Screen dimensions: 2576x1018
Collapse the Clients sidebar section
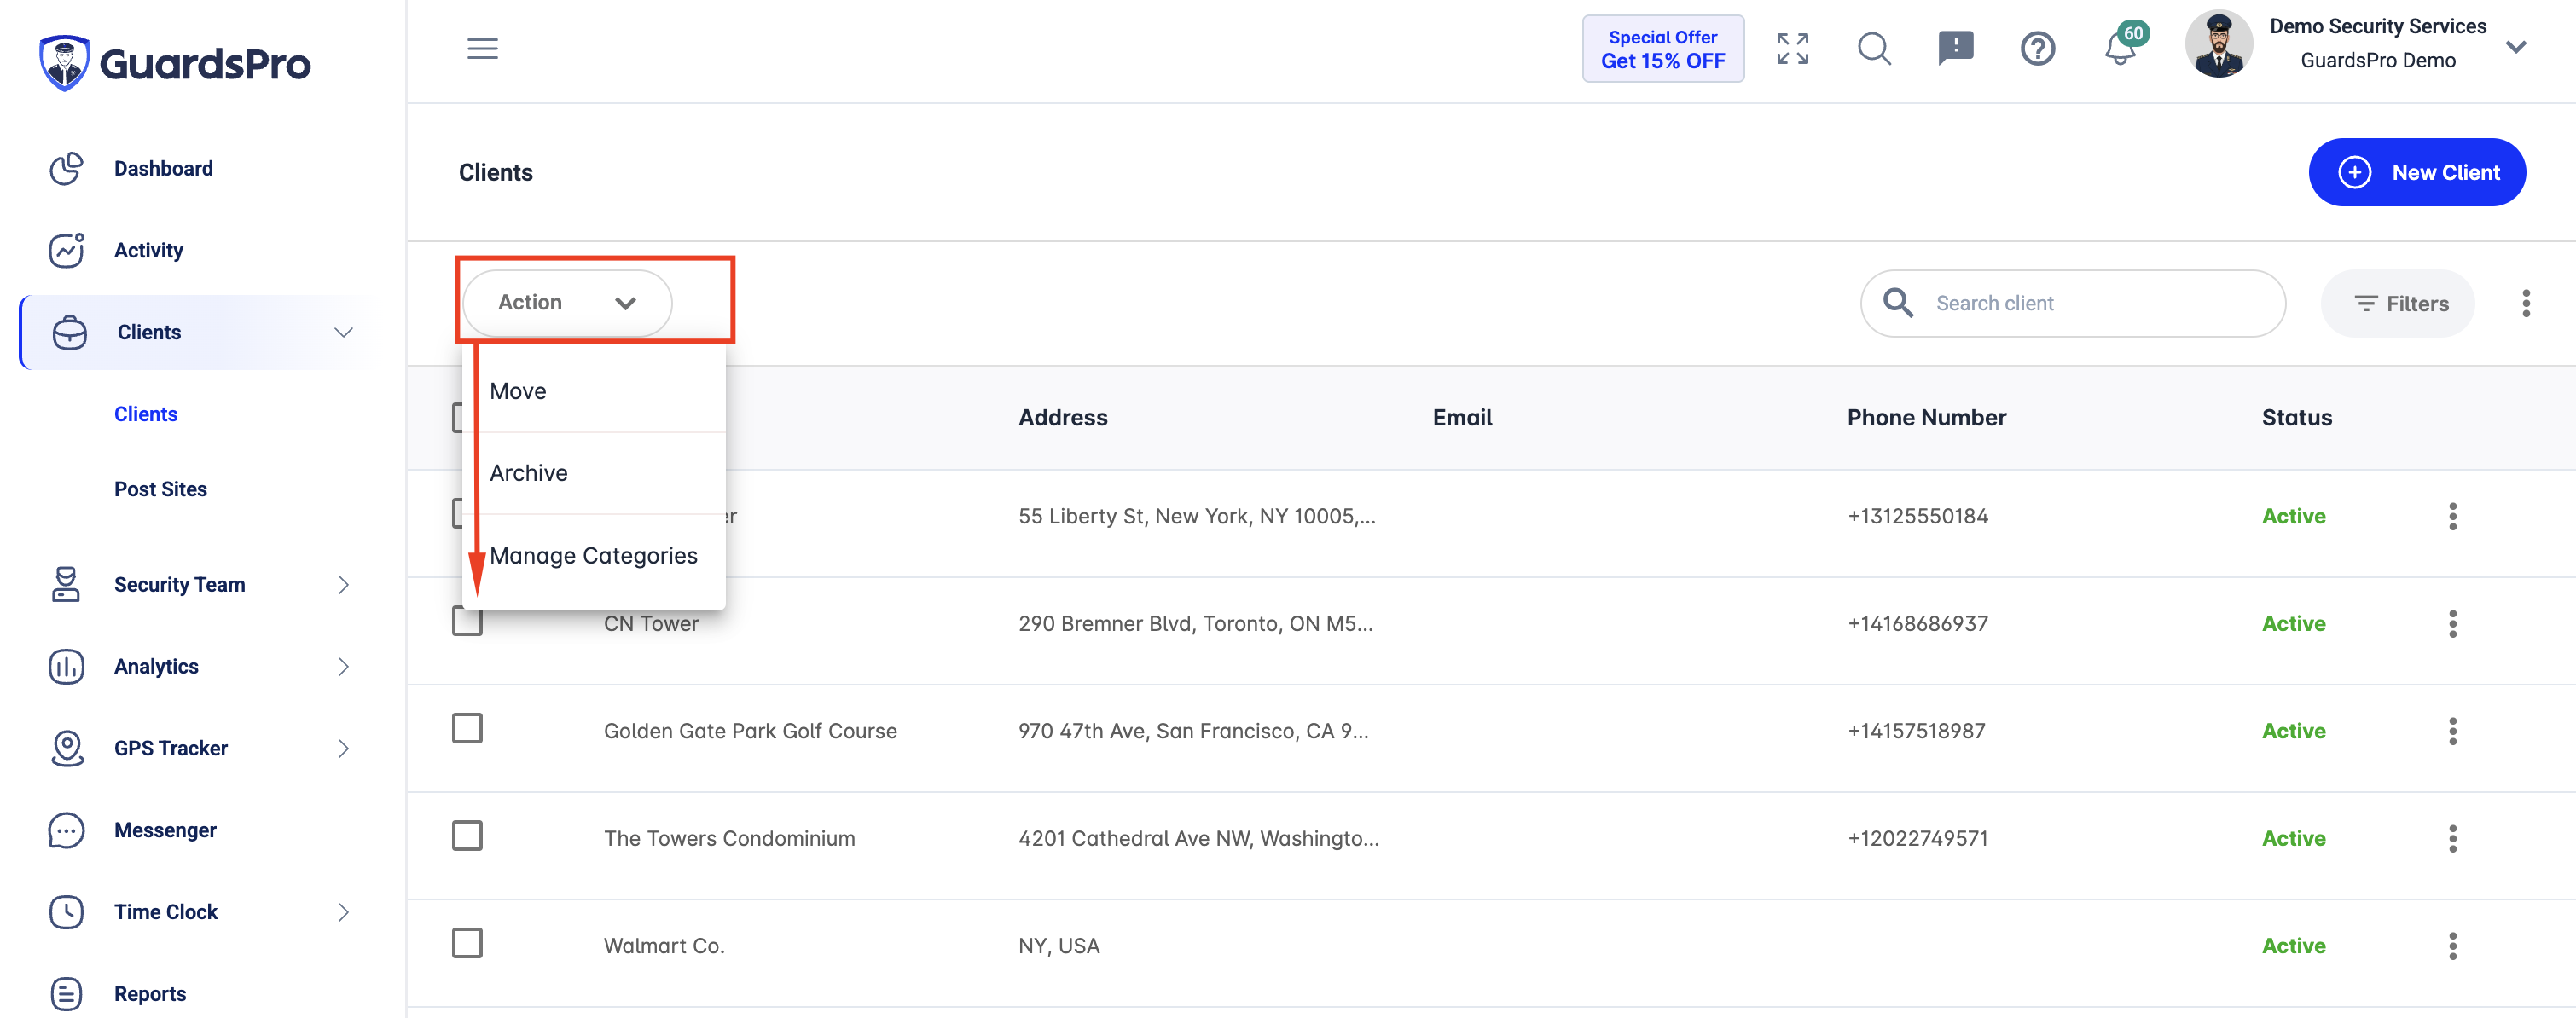(x=343, y=332)
